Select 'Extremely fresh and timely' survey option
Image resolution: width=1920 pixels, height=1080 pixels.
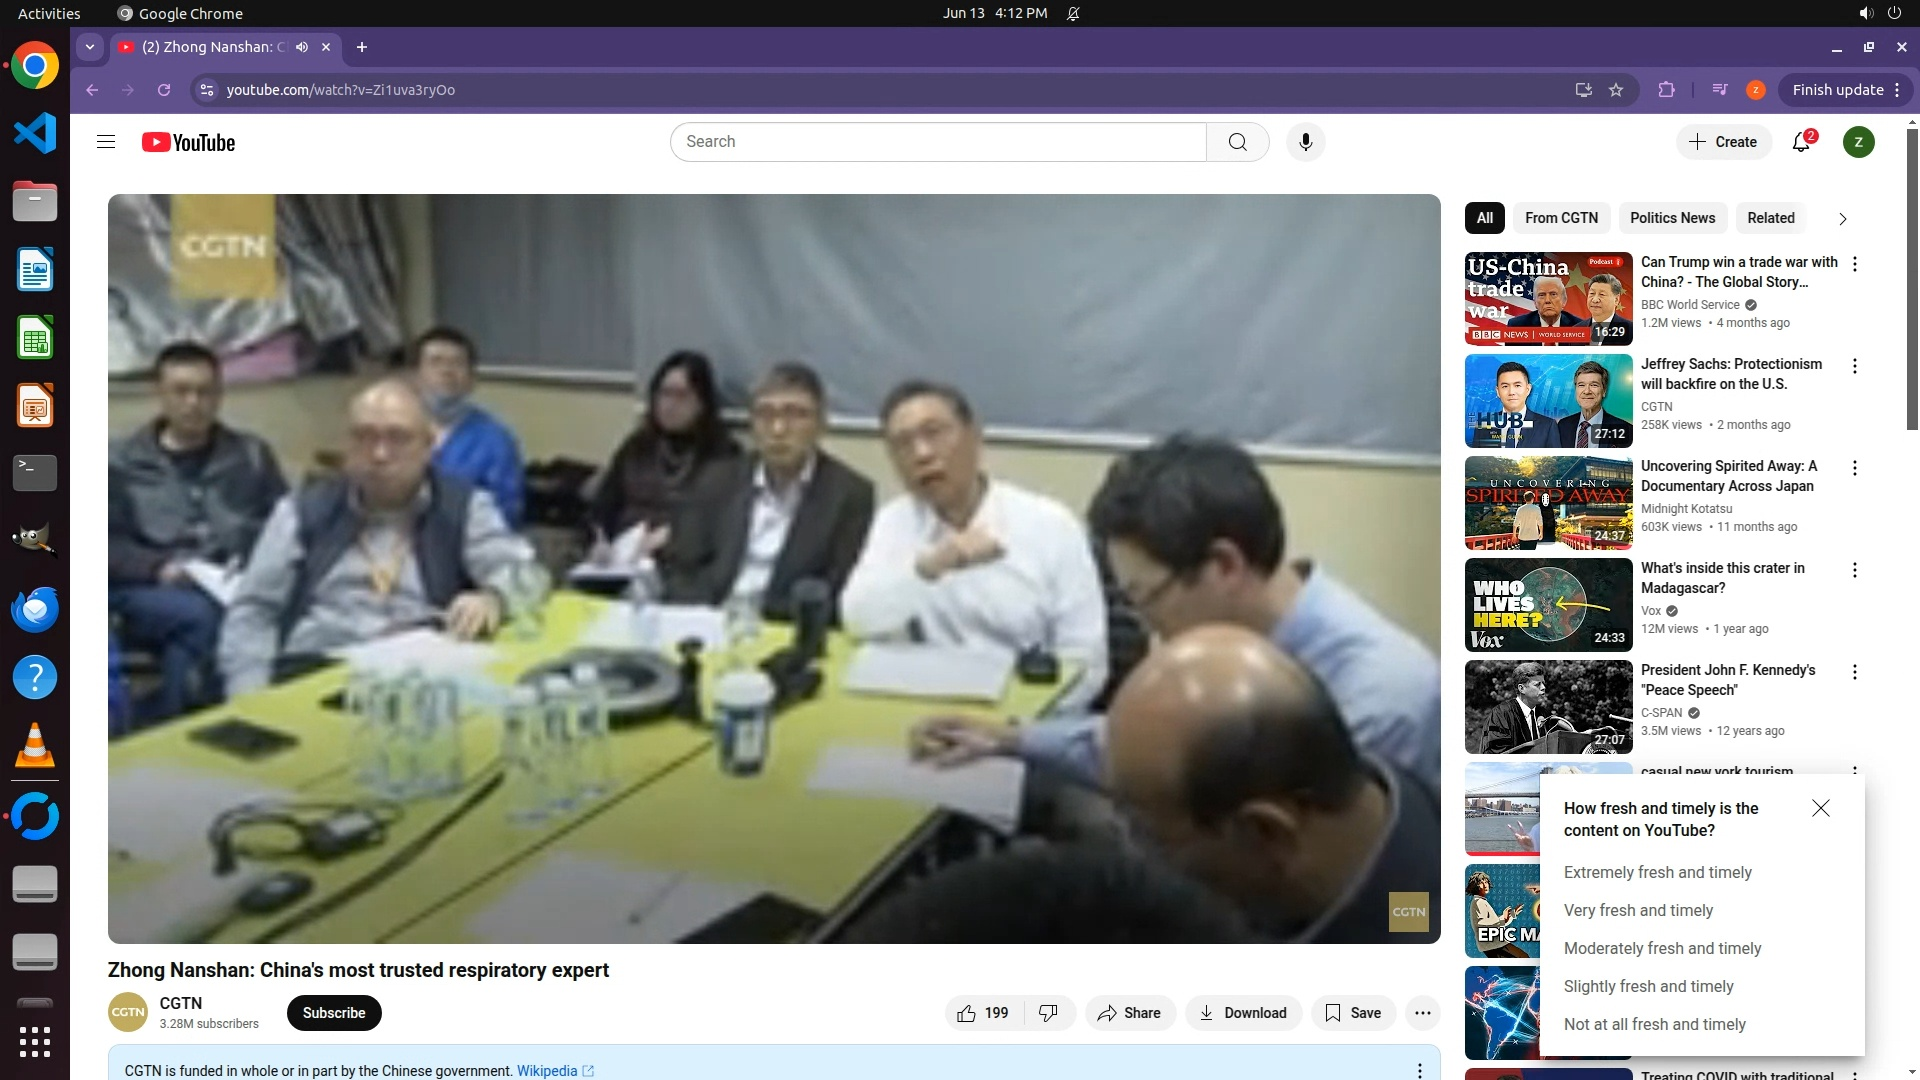(1657, 872)
